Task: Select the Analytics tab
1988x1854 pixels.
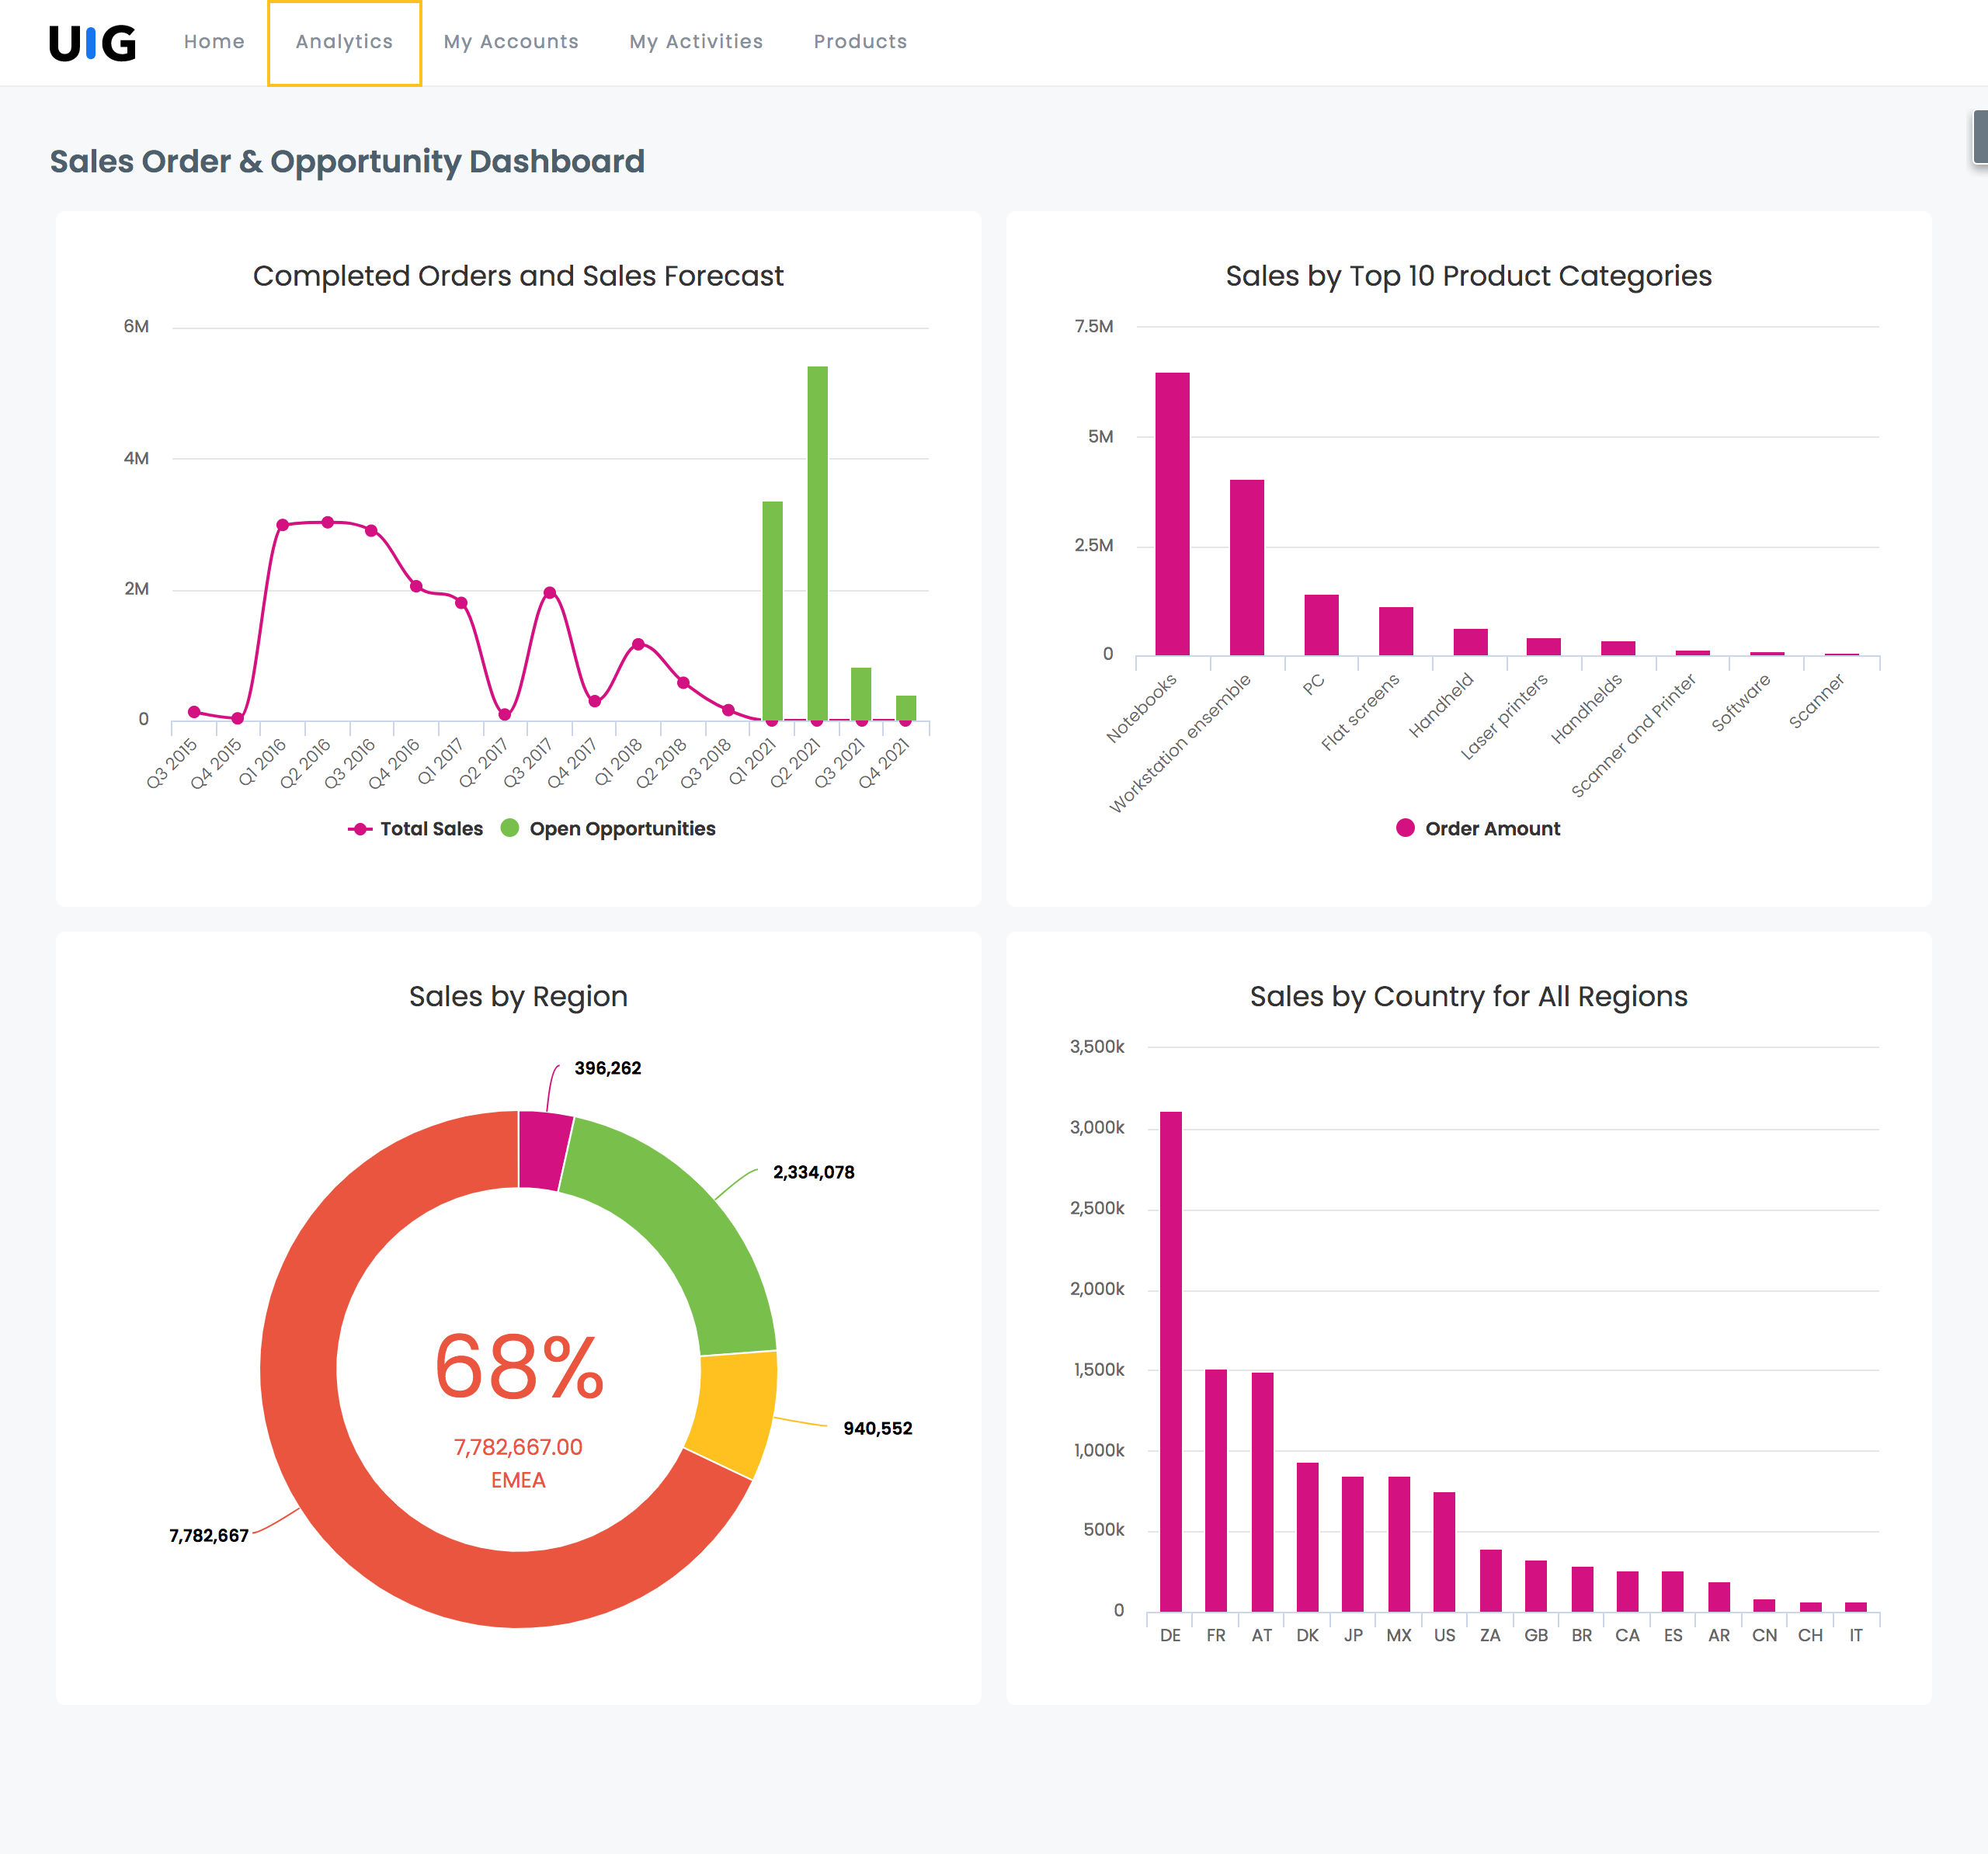Action: pyautogui.click(x=344, y=42)
